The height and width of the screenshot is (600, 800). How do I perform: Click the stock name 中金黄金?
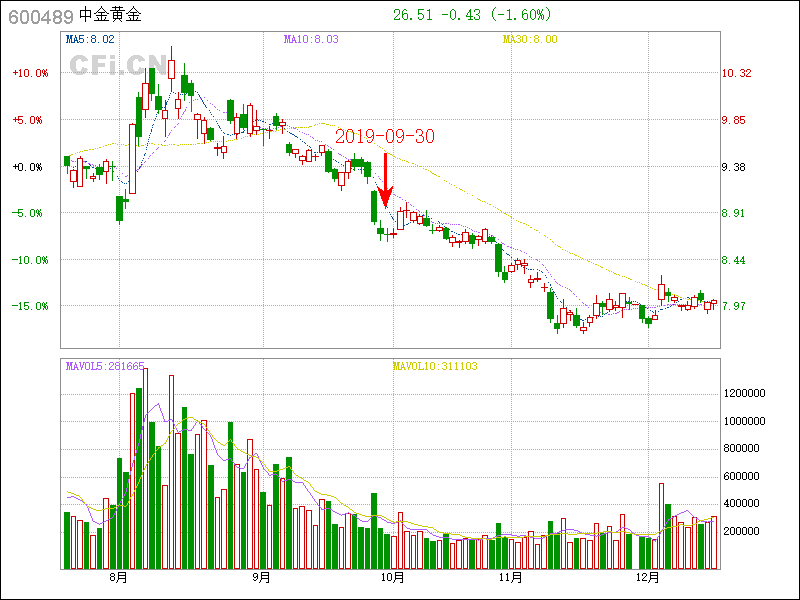tap(111, 15)
